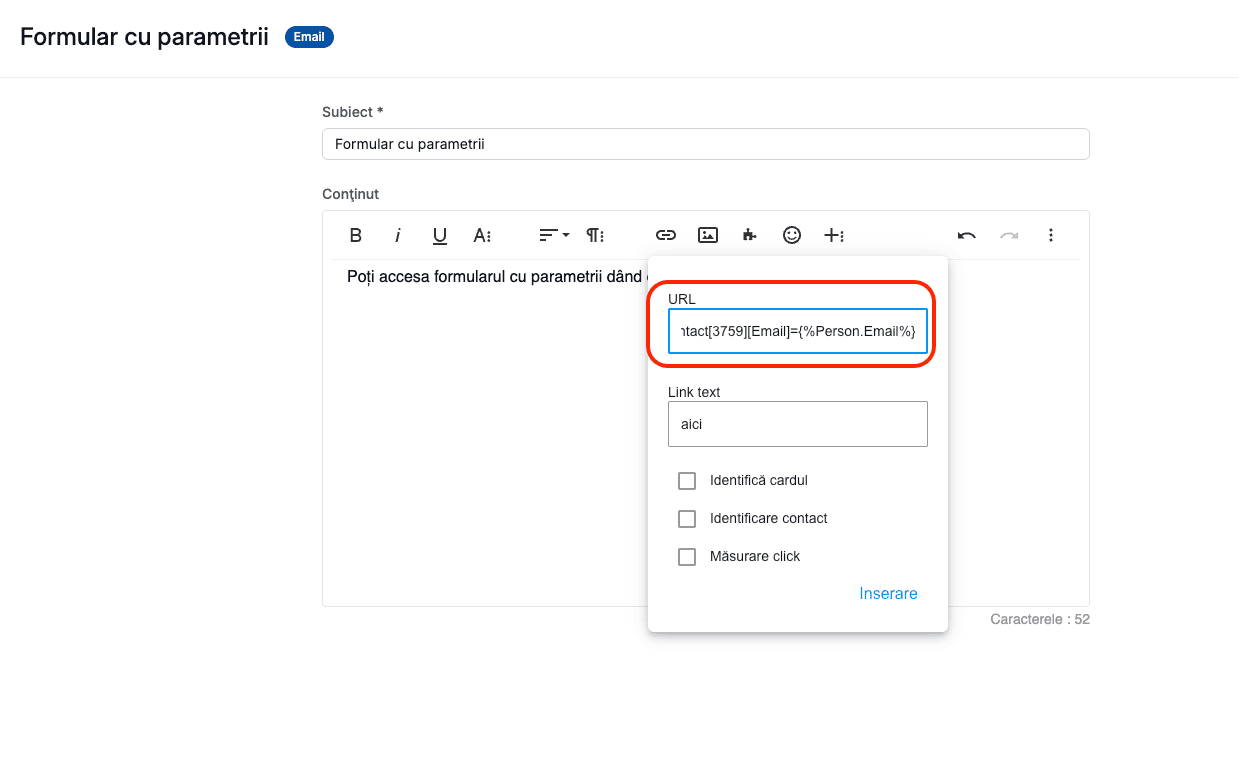The width and height of the screenshot is (1239, 773).
Task: Toggle underline formatting
Action: tap(440, 235)
